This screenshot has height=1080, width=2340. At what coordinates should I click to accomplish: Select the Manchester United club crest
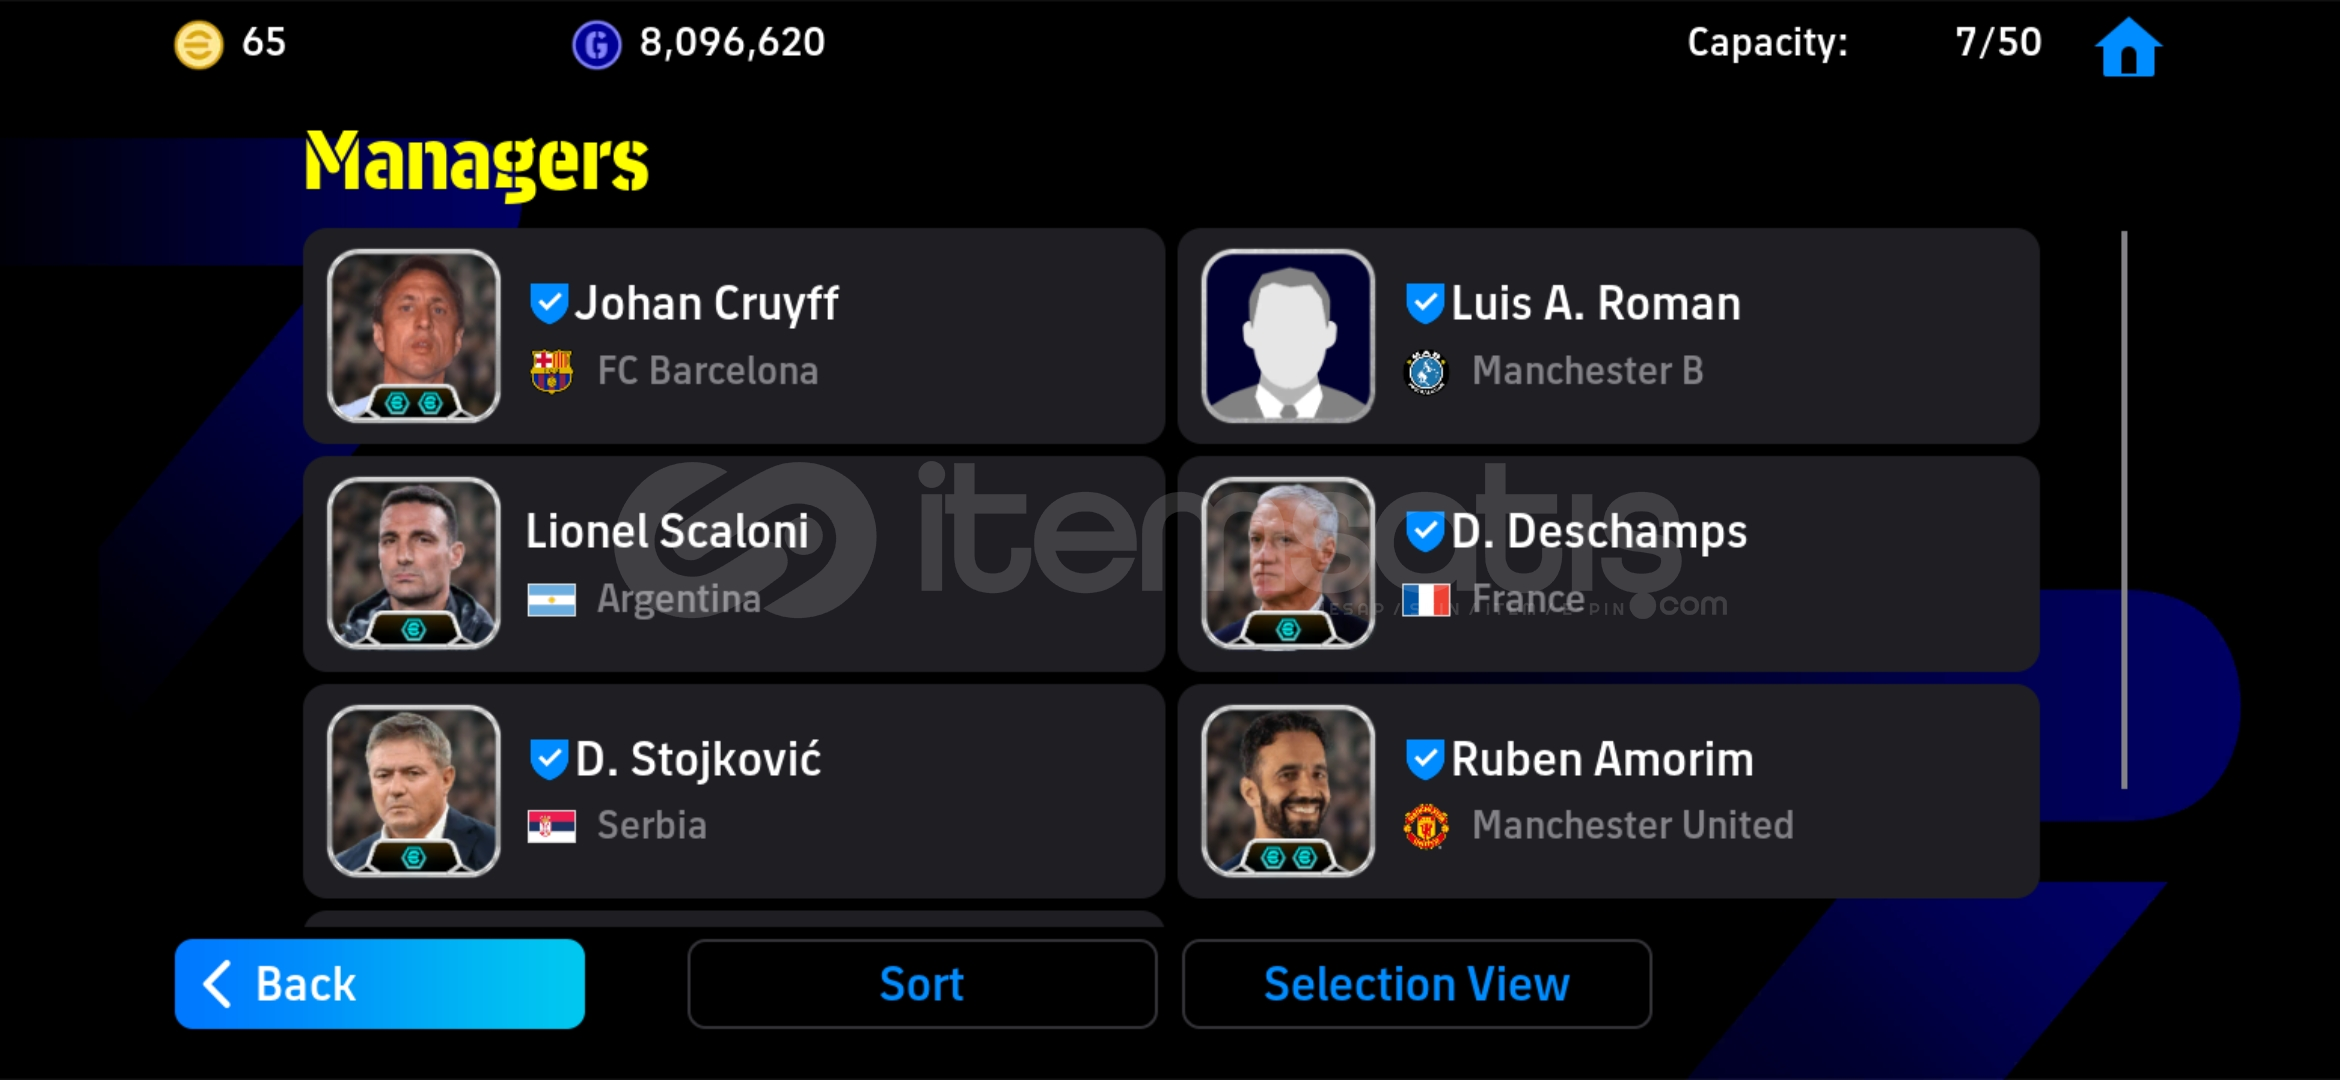pos(1426,826)
